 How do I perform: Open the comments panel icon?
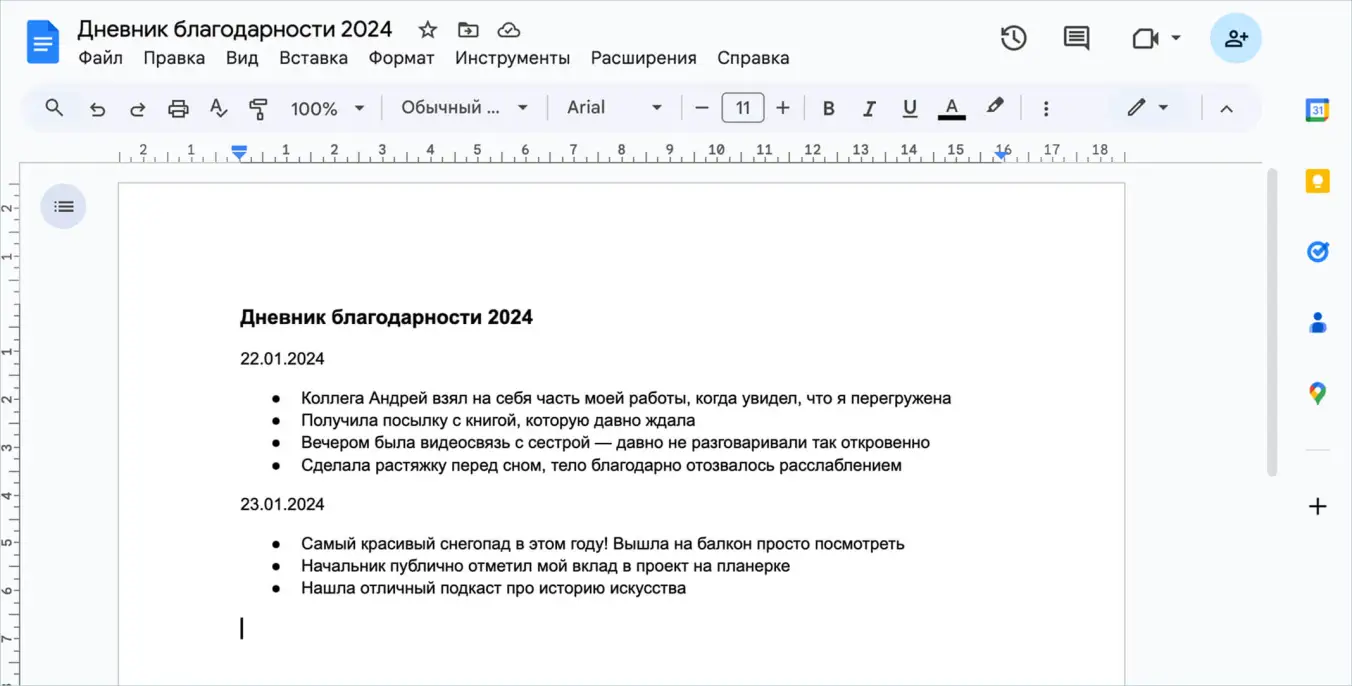1076,37
